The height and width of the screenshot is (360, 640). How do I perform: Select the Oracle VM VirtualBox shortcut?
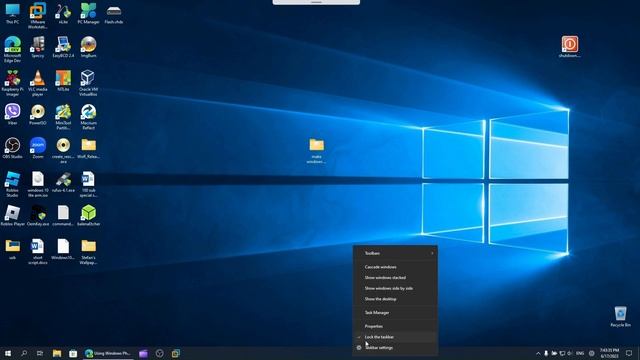(88, 83)
